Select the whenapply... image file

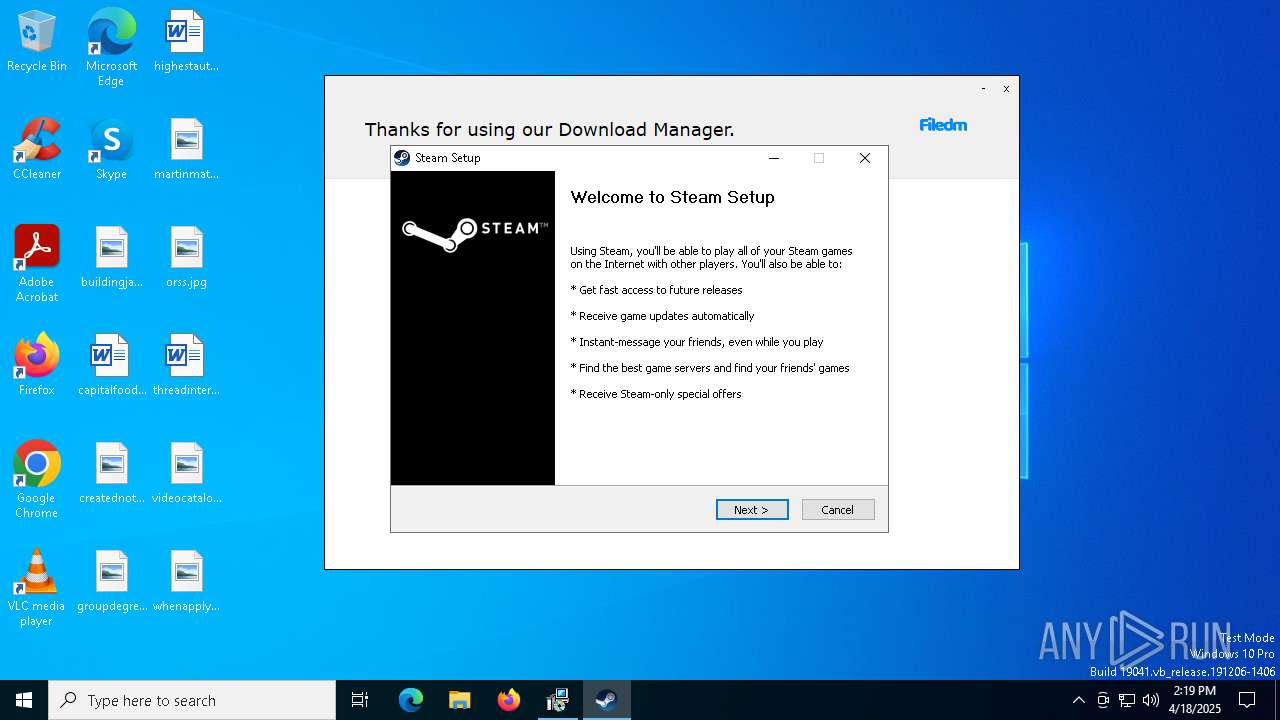pos(186,582)
